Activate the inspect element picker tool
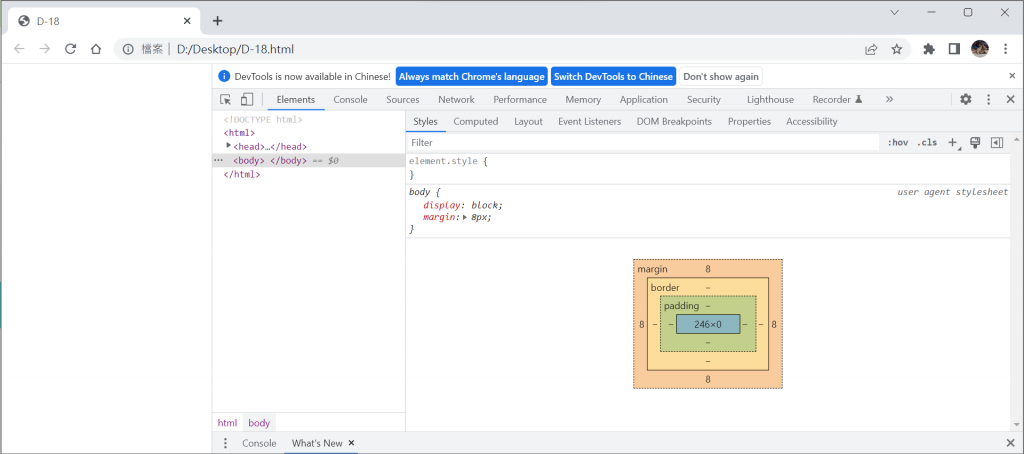 226,100
